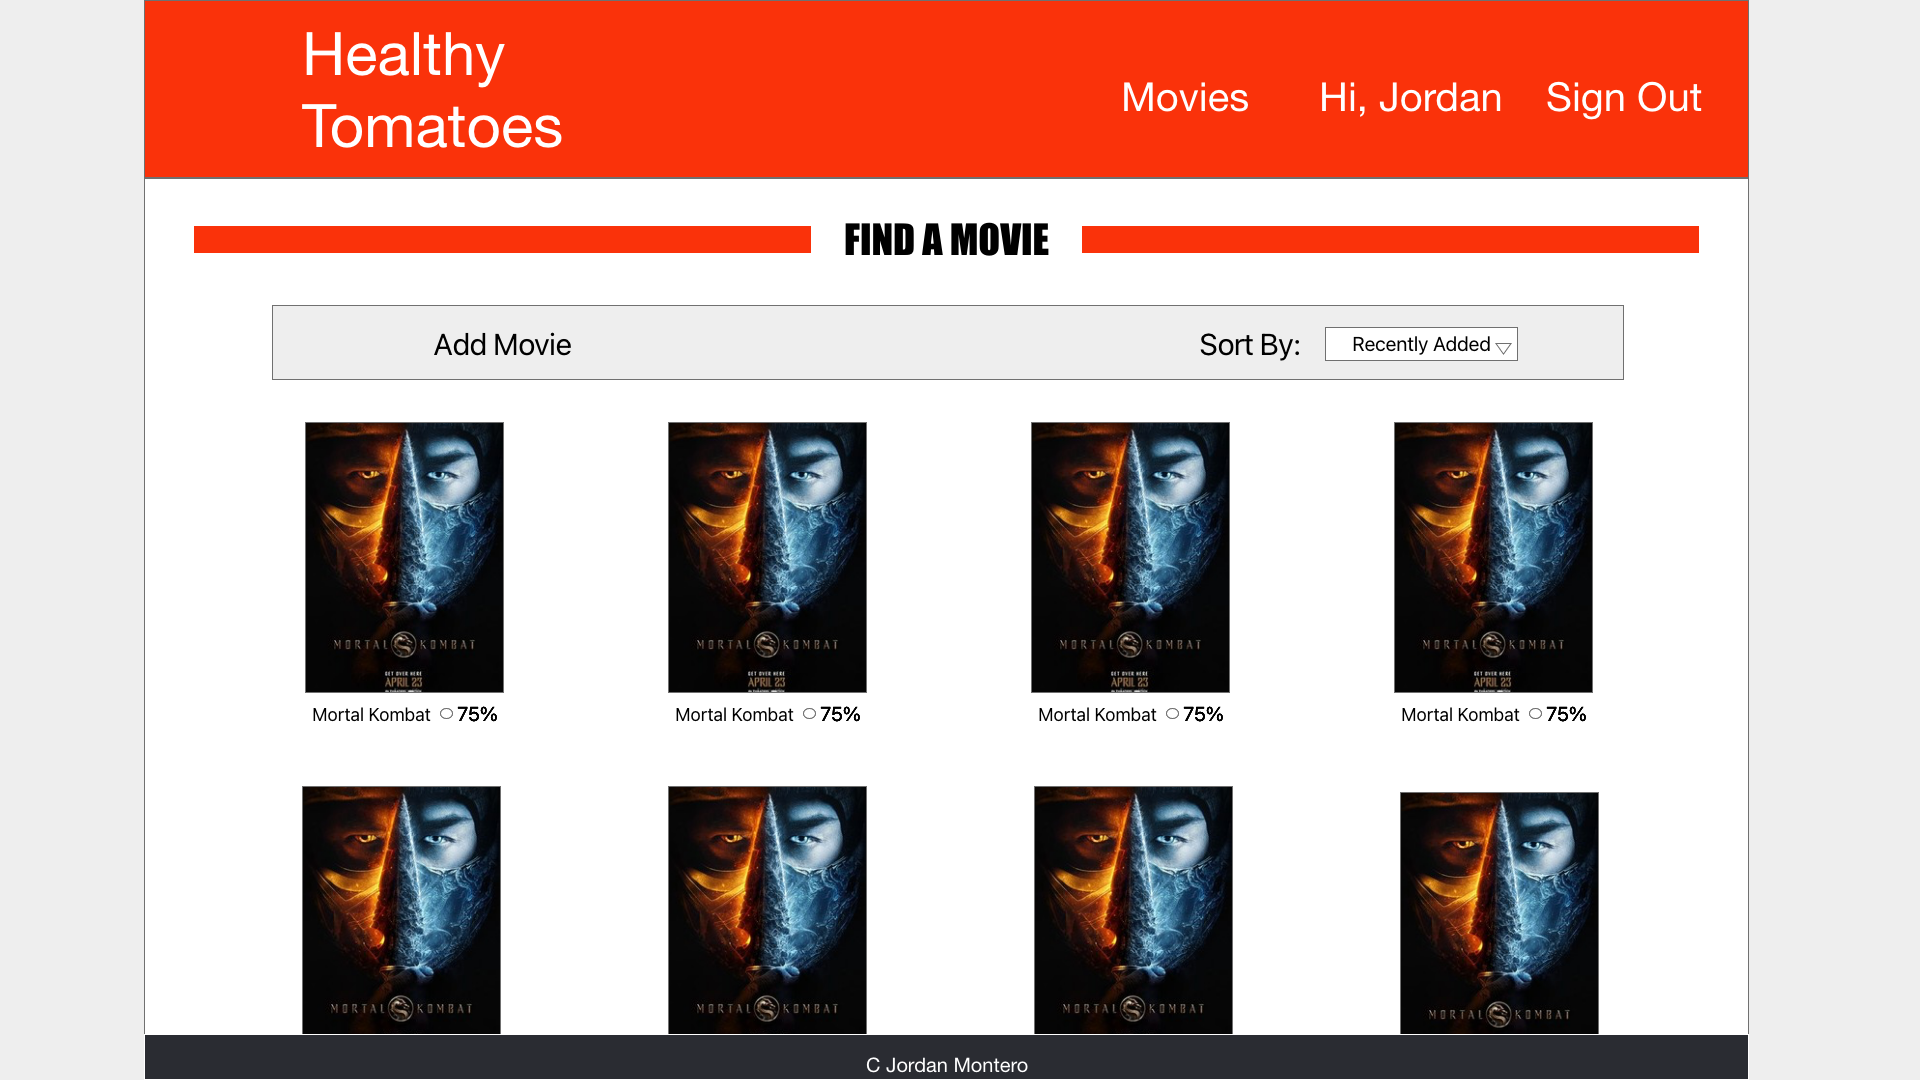Click Hi, Jordan in the header
The width and height of the screenshot is (1920, 1080).
click(x=1410, y=98)
